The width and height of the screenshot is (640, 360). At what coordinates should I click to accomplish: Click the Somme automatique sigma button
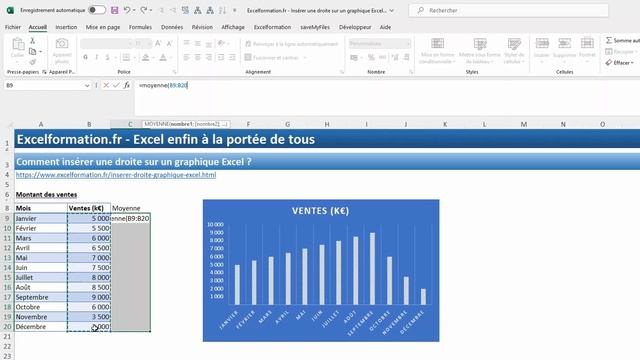(x=622, y=40)
